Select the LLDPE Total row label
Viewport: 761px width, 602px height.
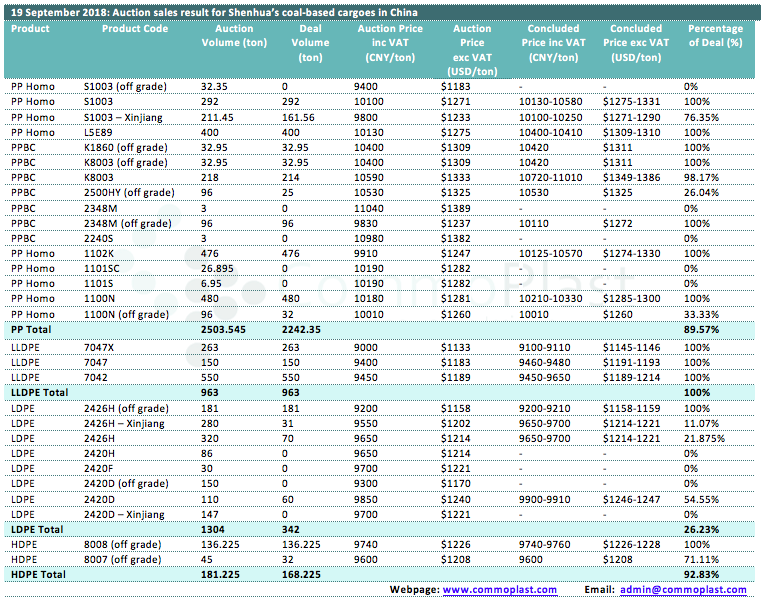coord(39,393)
